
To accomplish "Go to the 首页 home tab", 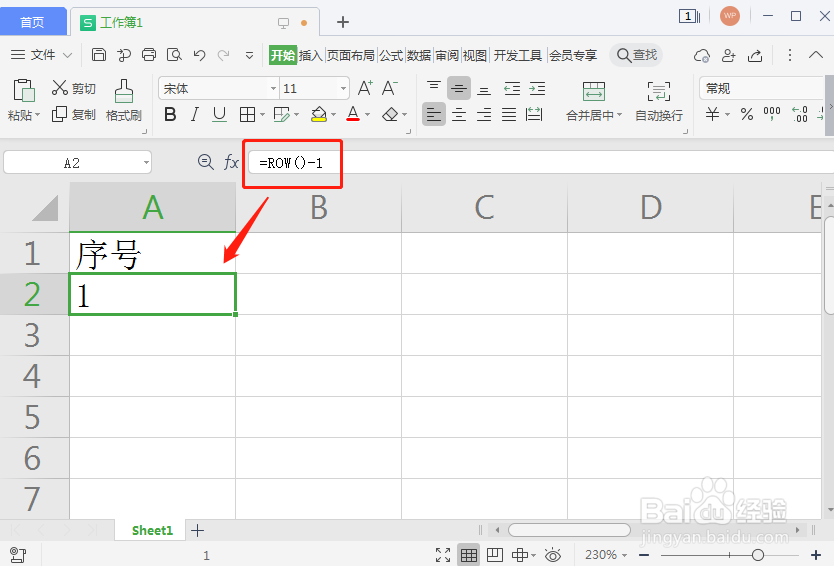I will point(32,22).
